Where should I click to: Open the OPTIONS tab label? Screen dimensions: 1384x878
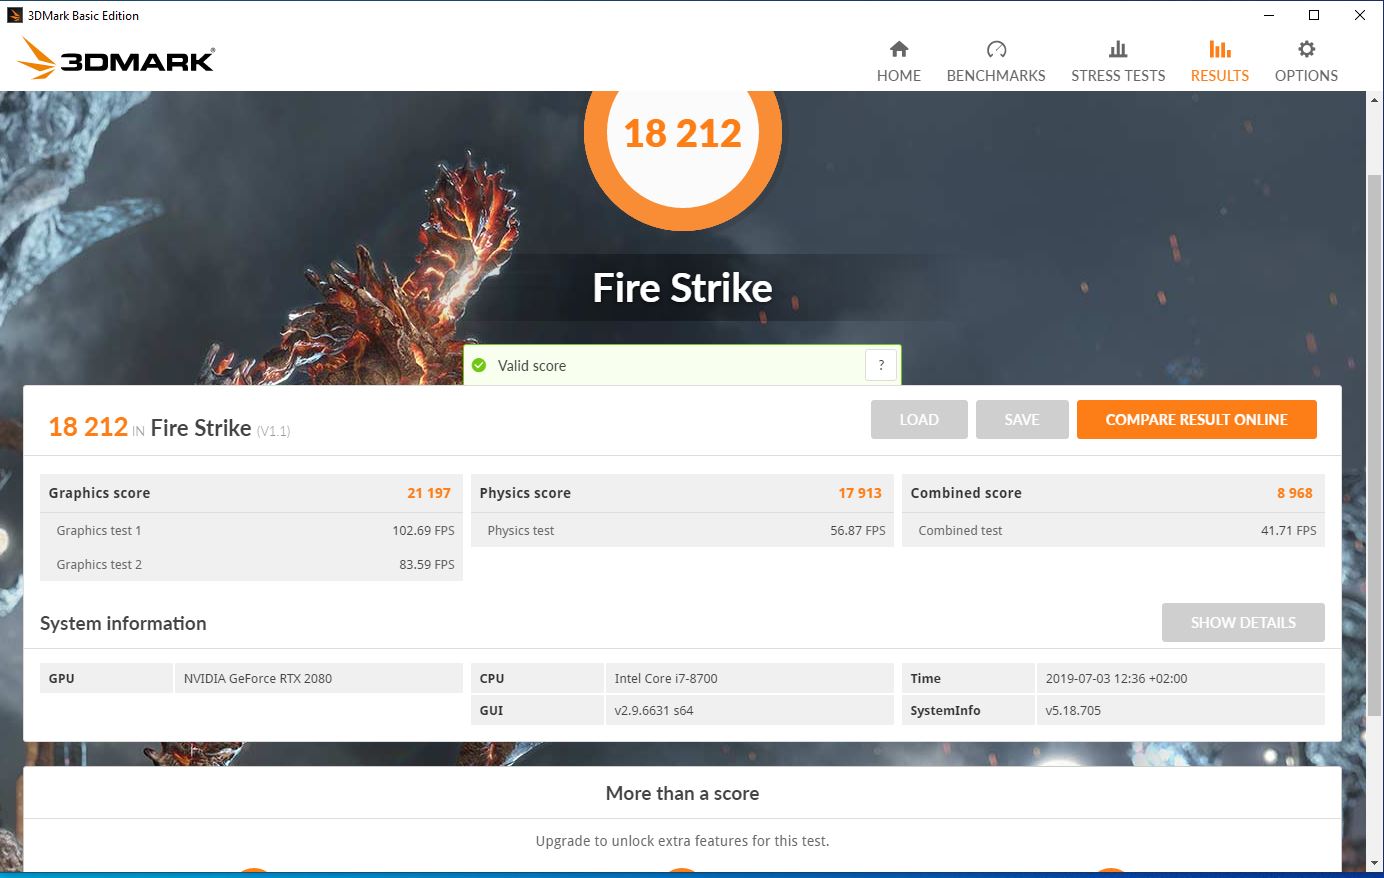coord(1306,76)
